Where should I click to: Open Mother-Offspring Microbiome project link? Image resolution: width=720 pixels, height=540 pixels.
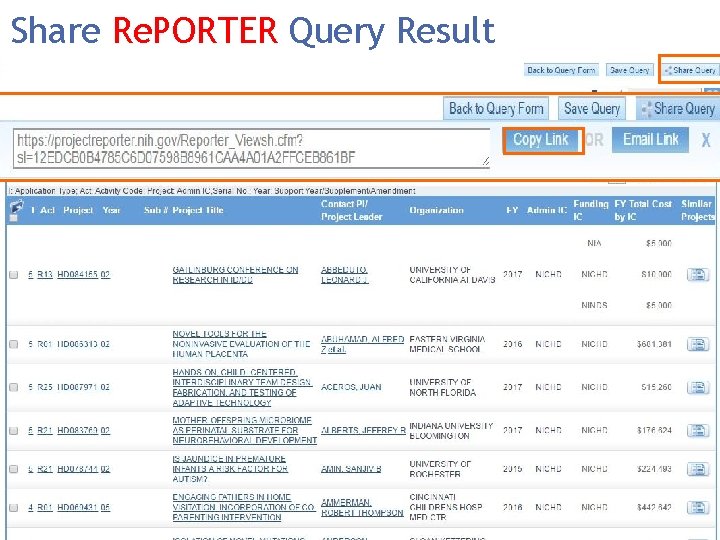point(244,430)
